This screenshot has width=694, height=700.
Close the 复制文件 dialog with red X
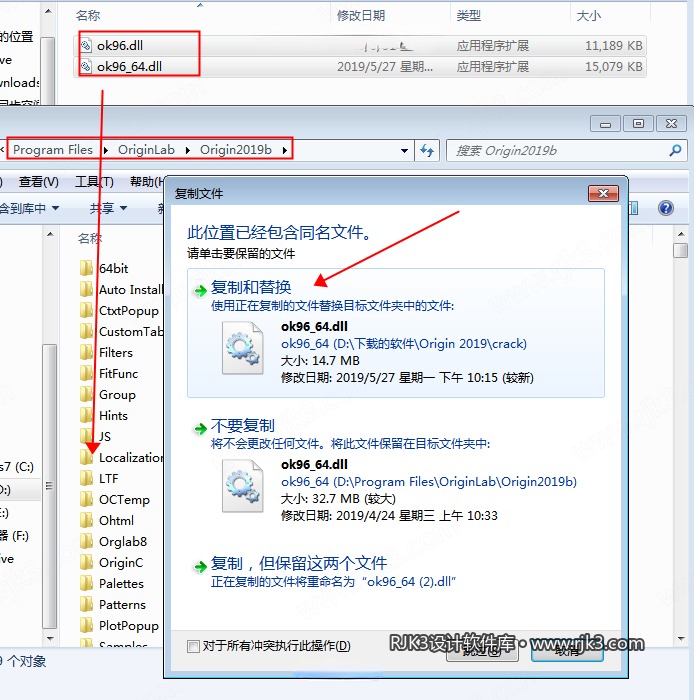(603, 193)
